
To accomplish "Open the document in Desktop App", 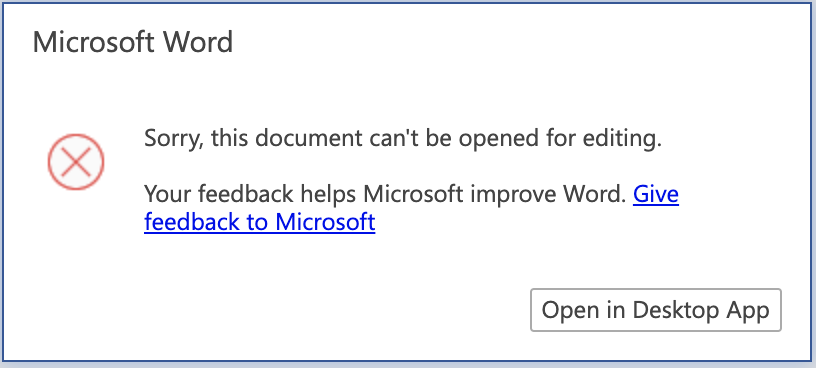I will [656, 310].
